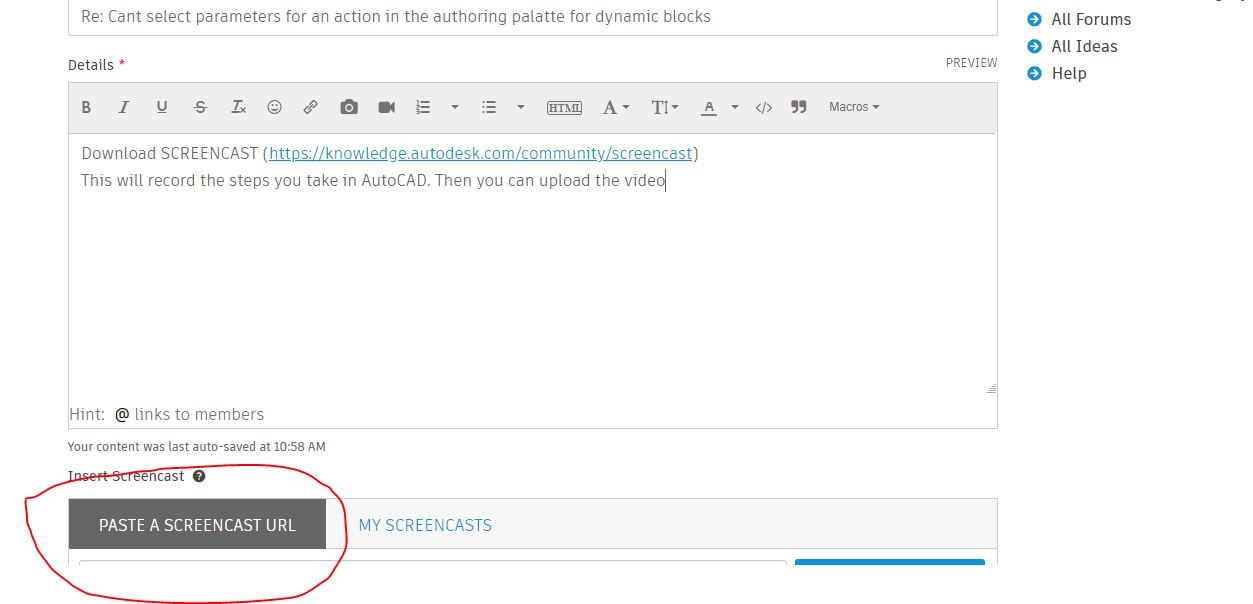1253x604 pixels.
Task: View the HTML source of the post
Action: pos(564,107)
